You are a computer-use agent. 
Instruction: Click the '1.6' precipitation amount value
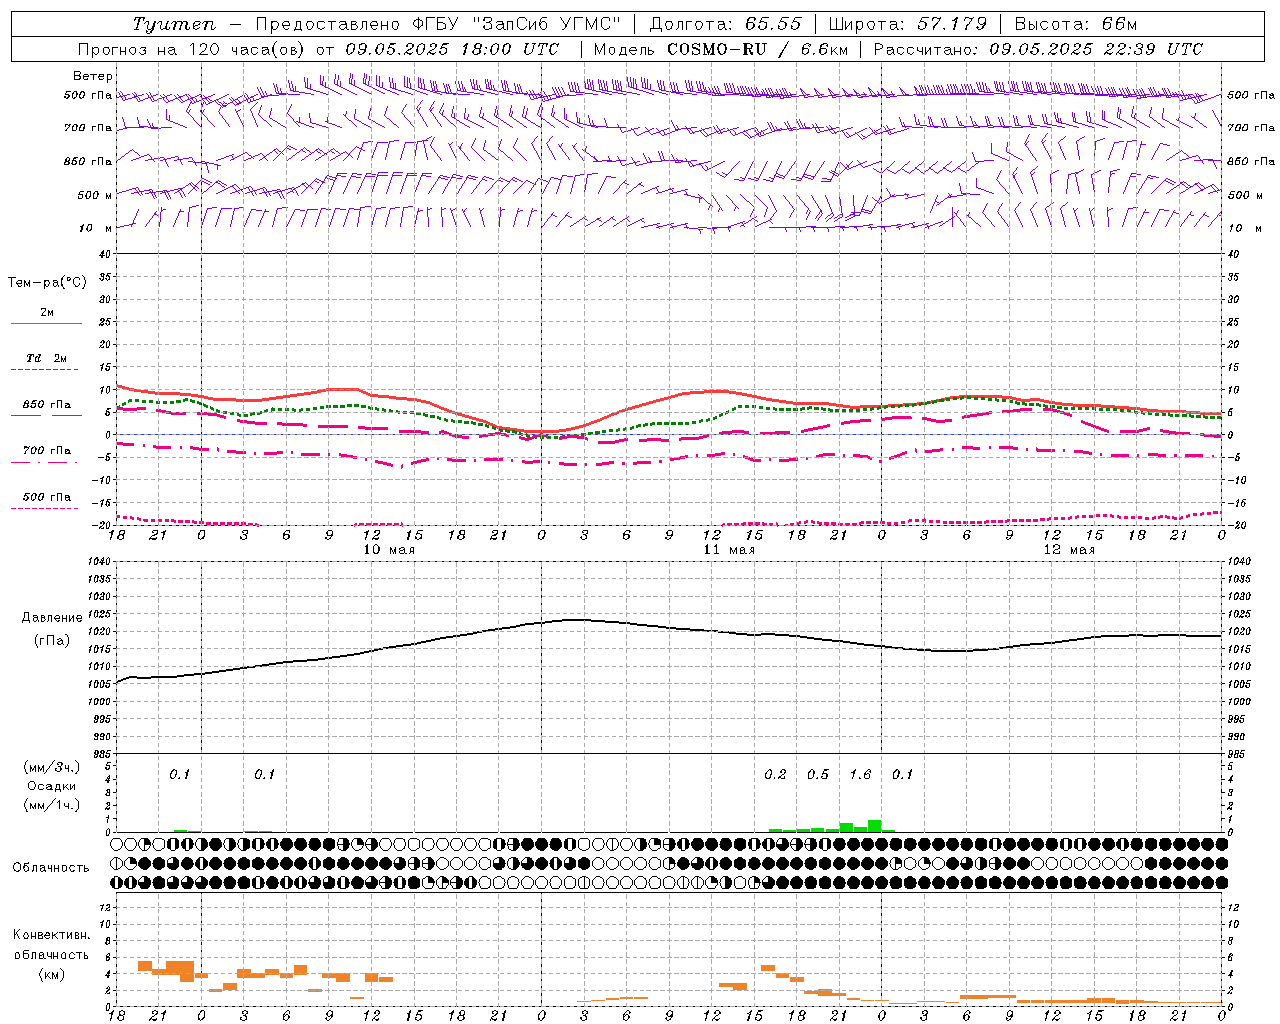click(860, 774)
